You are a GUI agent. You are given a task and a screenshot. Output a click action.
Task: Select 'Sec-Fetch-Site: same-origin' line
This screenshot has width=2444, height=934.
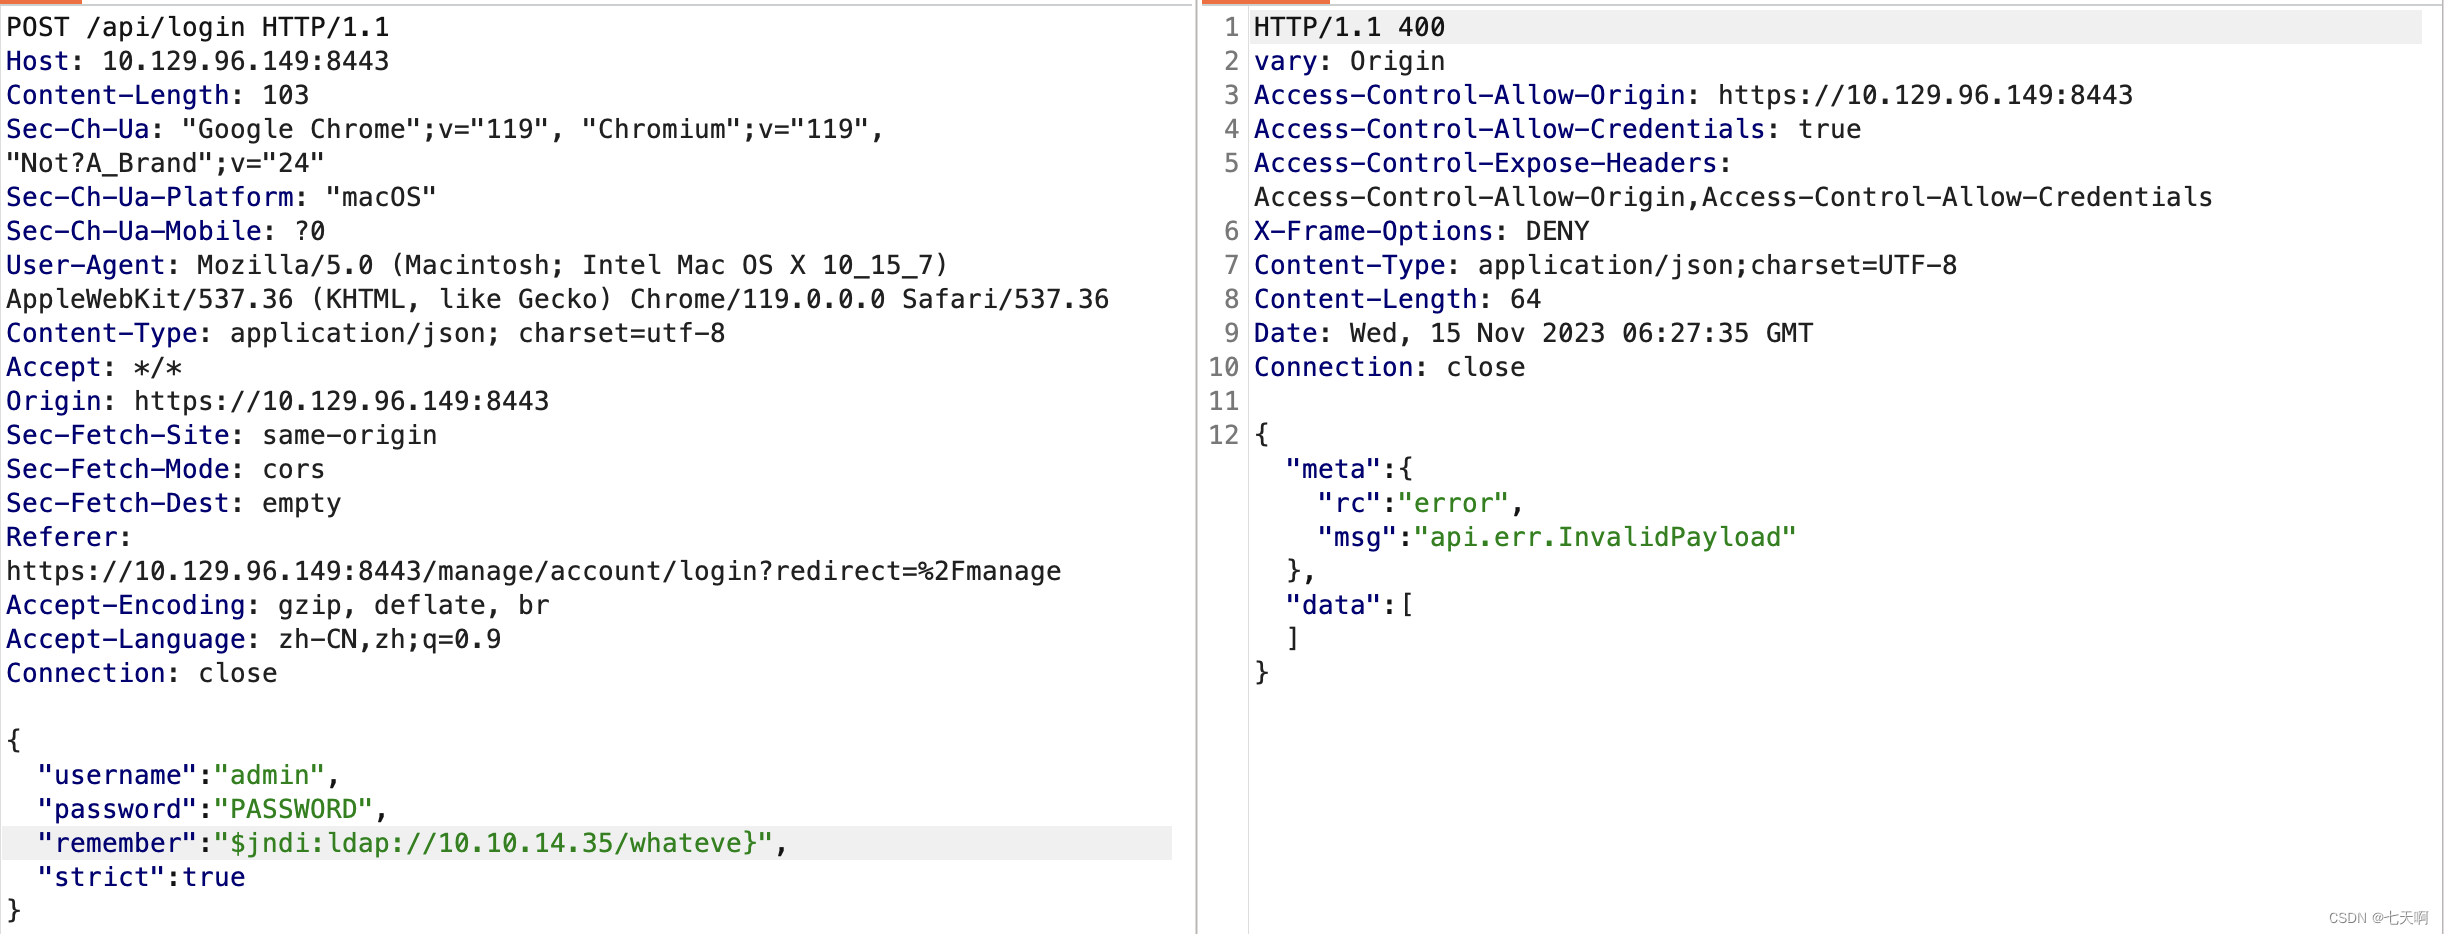(222, 435)
